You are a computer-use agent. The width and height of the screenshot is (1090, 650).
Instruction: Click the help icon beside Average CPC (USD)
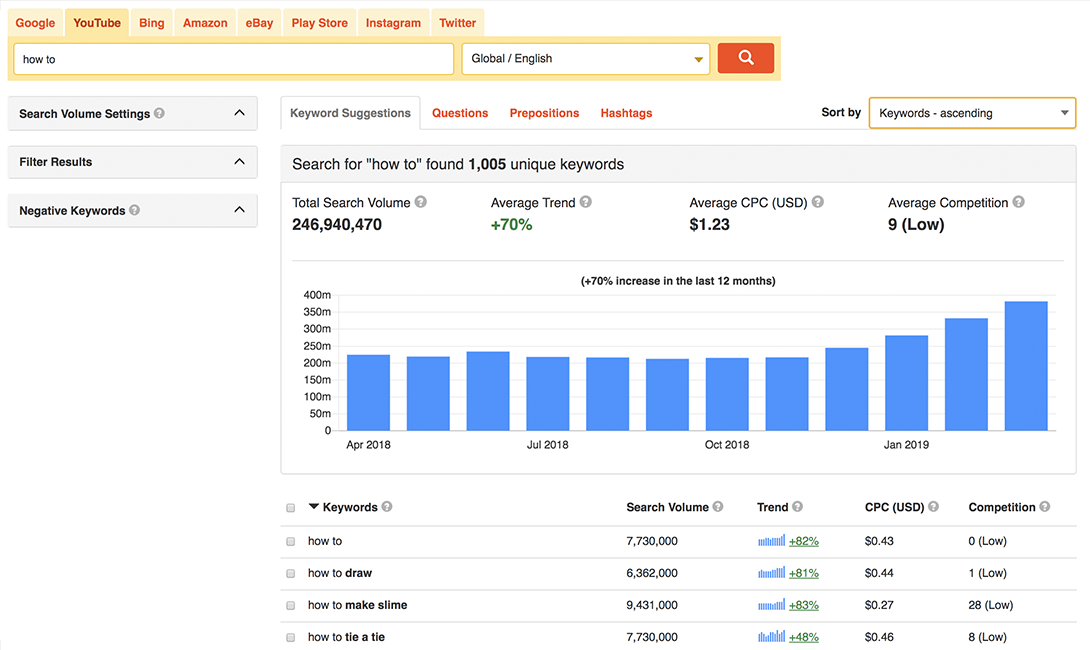click(x=817, y=202)
